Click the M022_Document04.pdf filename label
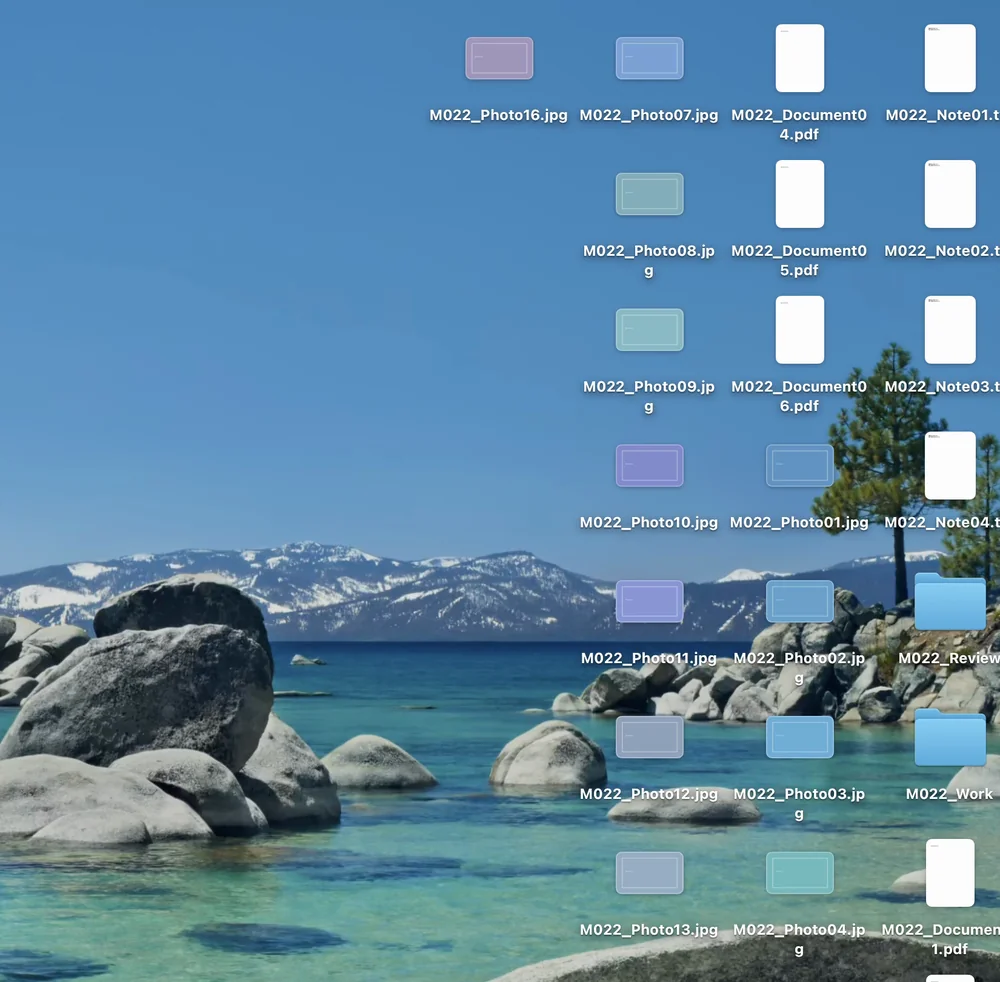Viewport: 1000px width, 982px height. click(799, 125)
